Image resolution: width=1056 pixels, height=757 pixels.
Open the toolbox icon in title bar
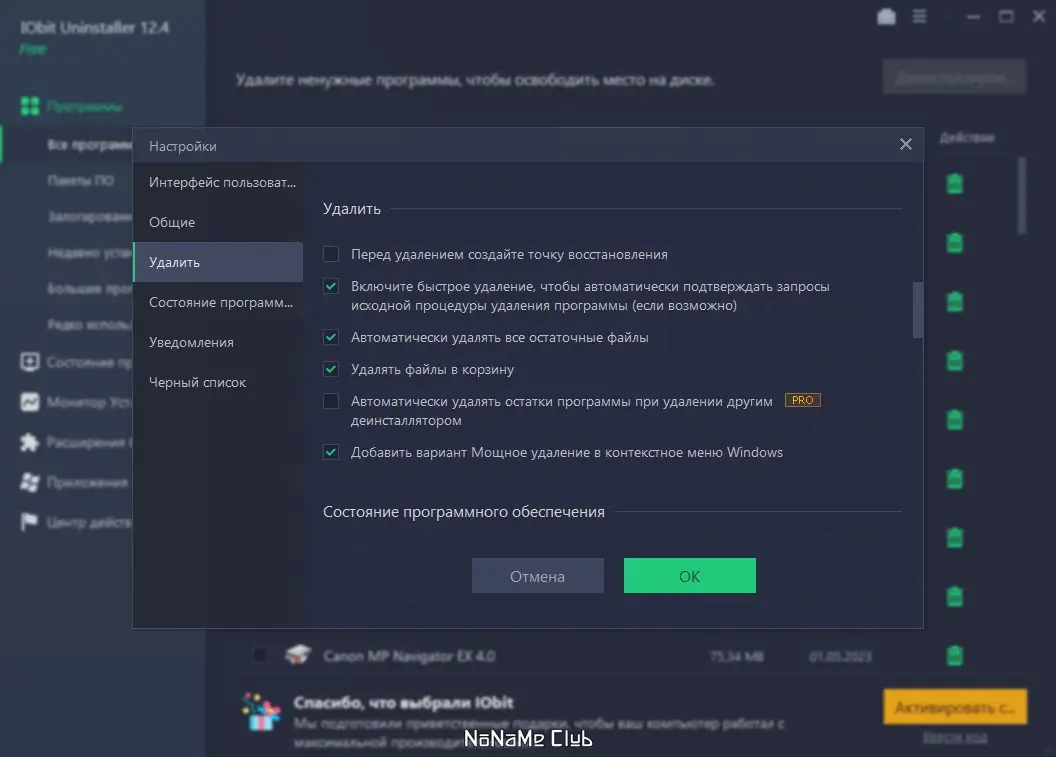(x=886, y=16)
